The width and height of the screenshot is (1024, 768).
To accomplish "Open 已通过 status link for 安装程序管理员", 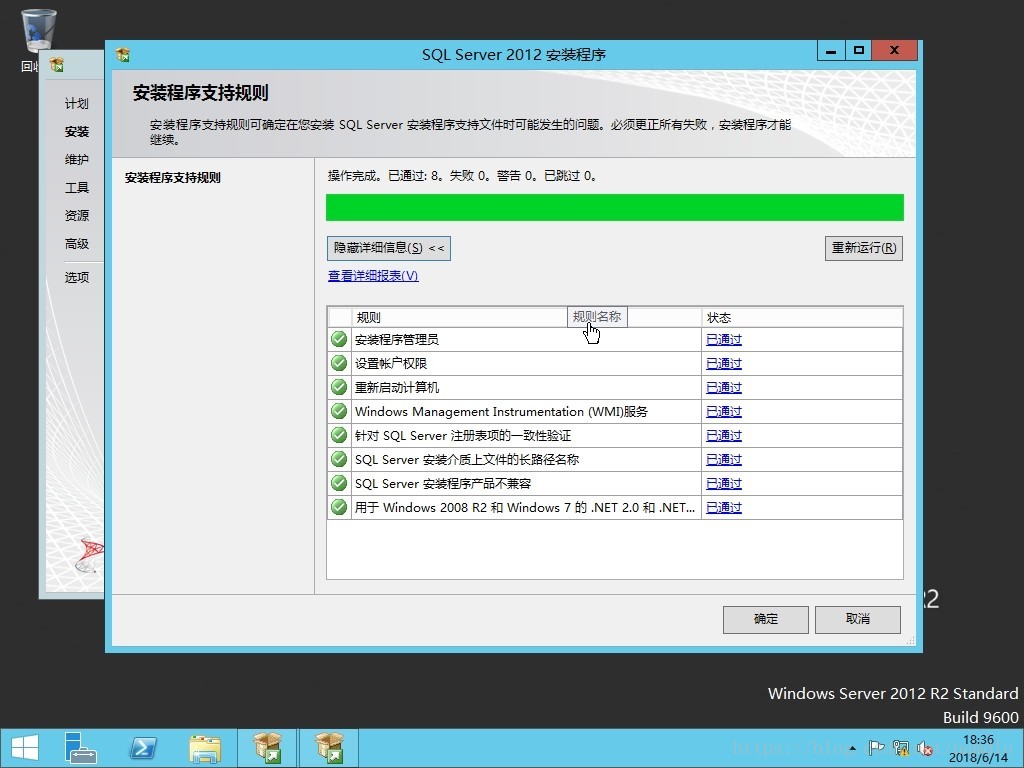I will [724, 340].
